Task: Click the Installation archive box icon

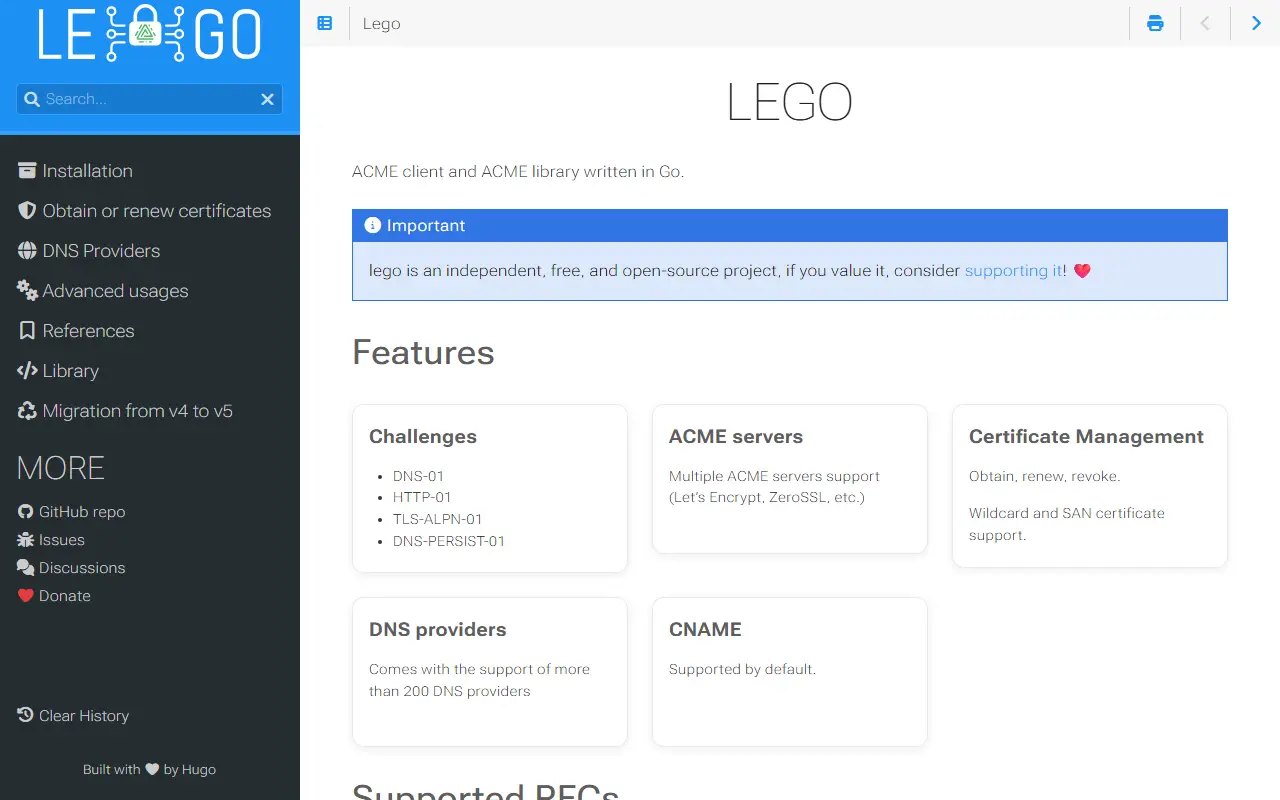Action: (x=27, y=171)
